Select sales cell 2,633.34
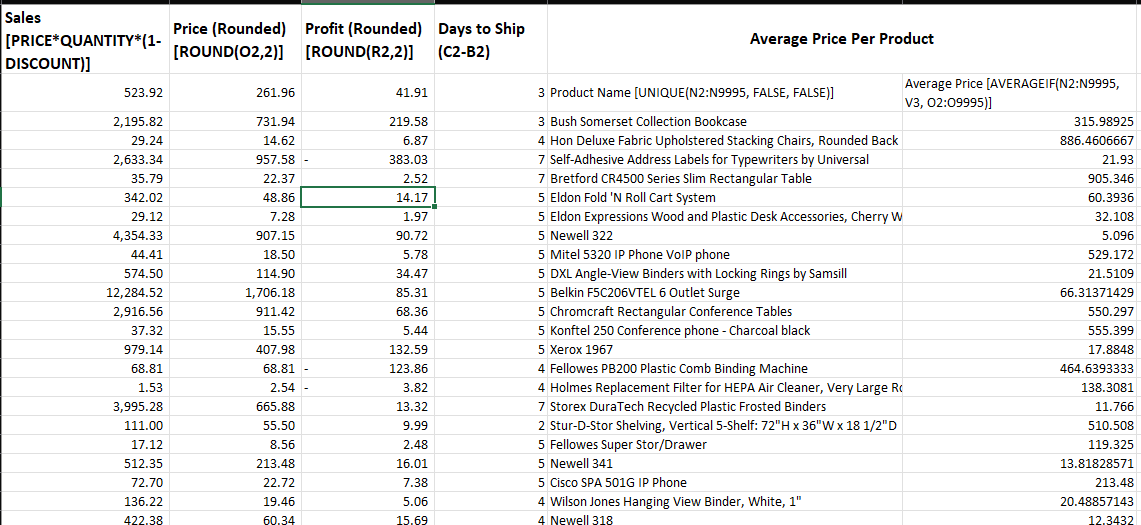 point(84,159)
